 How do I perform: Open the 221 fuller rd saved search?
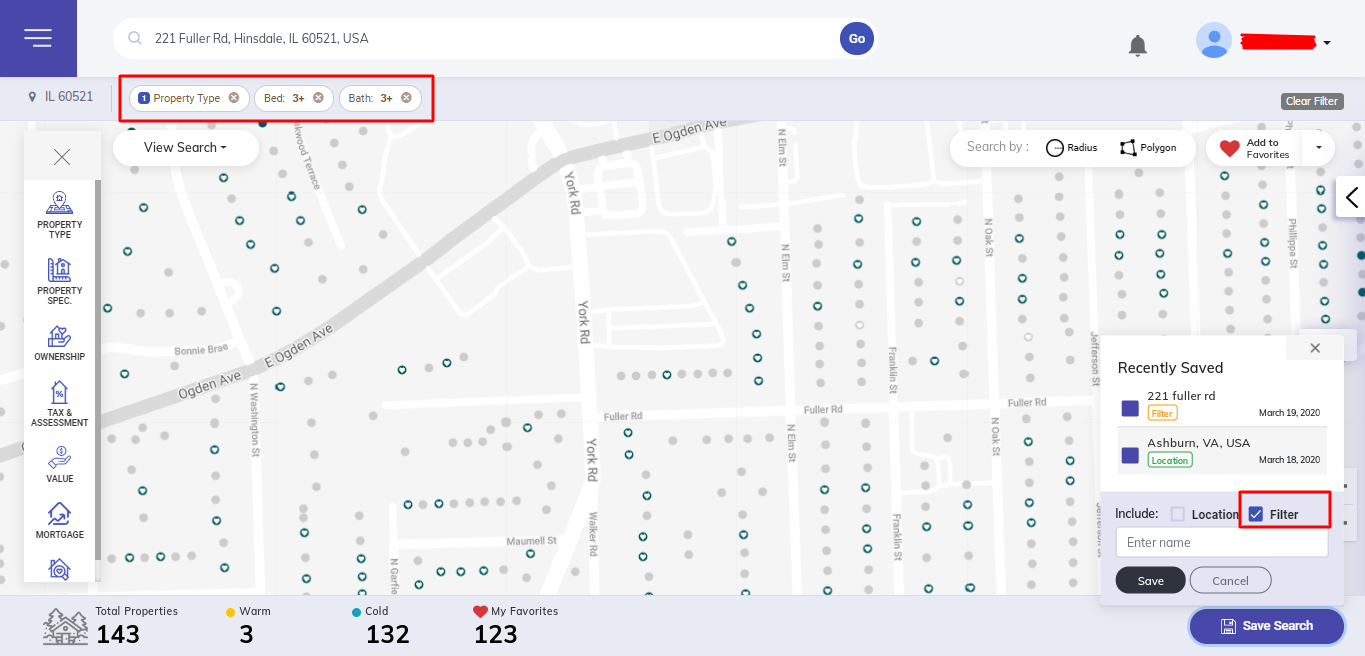click(1181, 396)
